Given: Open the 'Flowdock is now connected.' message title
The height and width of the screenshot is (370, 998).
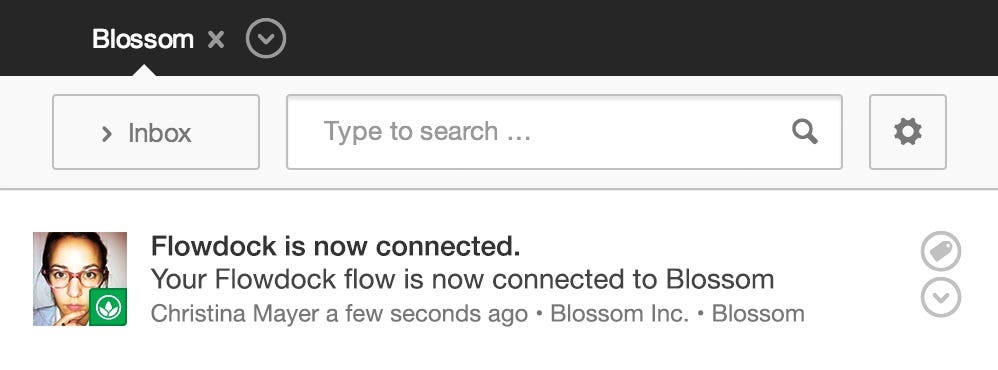Looking at the screenshot, I should (335, 246).
